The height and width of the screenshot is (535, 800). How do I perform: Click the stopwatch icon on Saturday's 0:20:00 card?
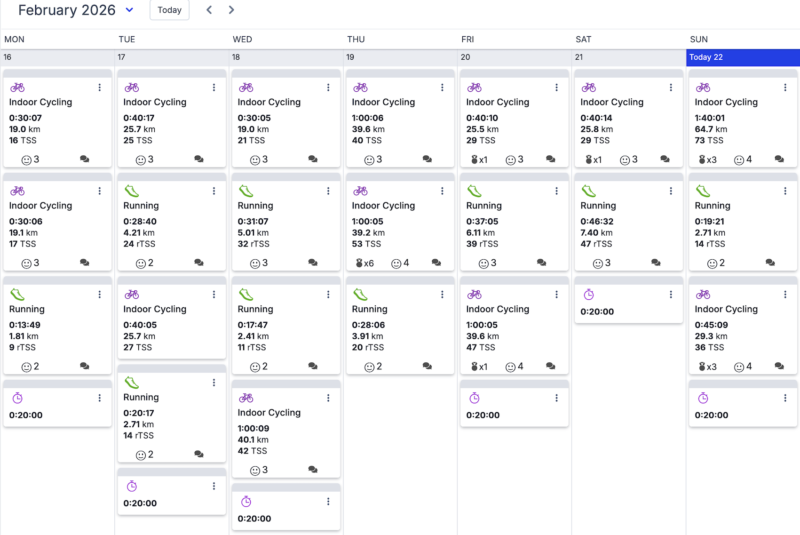point(589,294)
